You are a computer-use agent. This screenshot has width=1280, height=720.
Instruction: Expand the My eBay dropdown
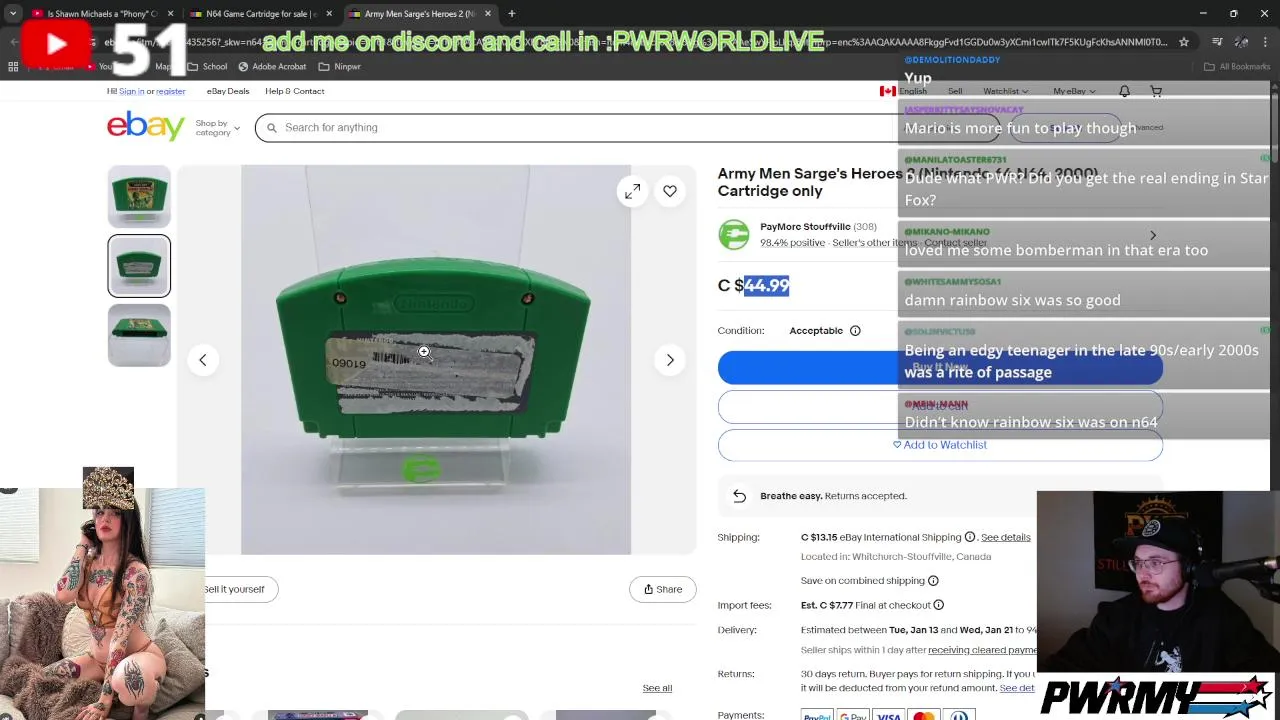[1073, 91]
